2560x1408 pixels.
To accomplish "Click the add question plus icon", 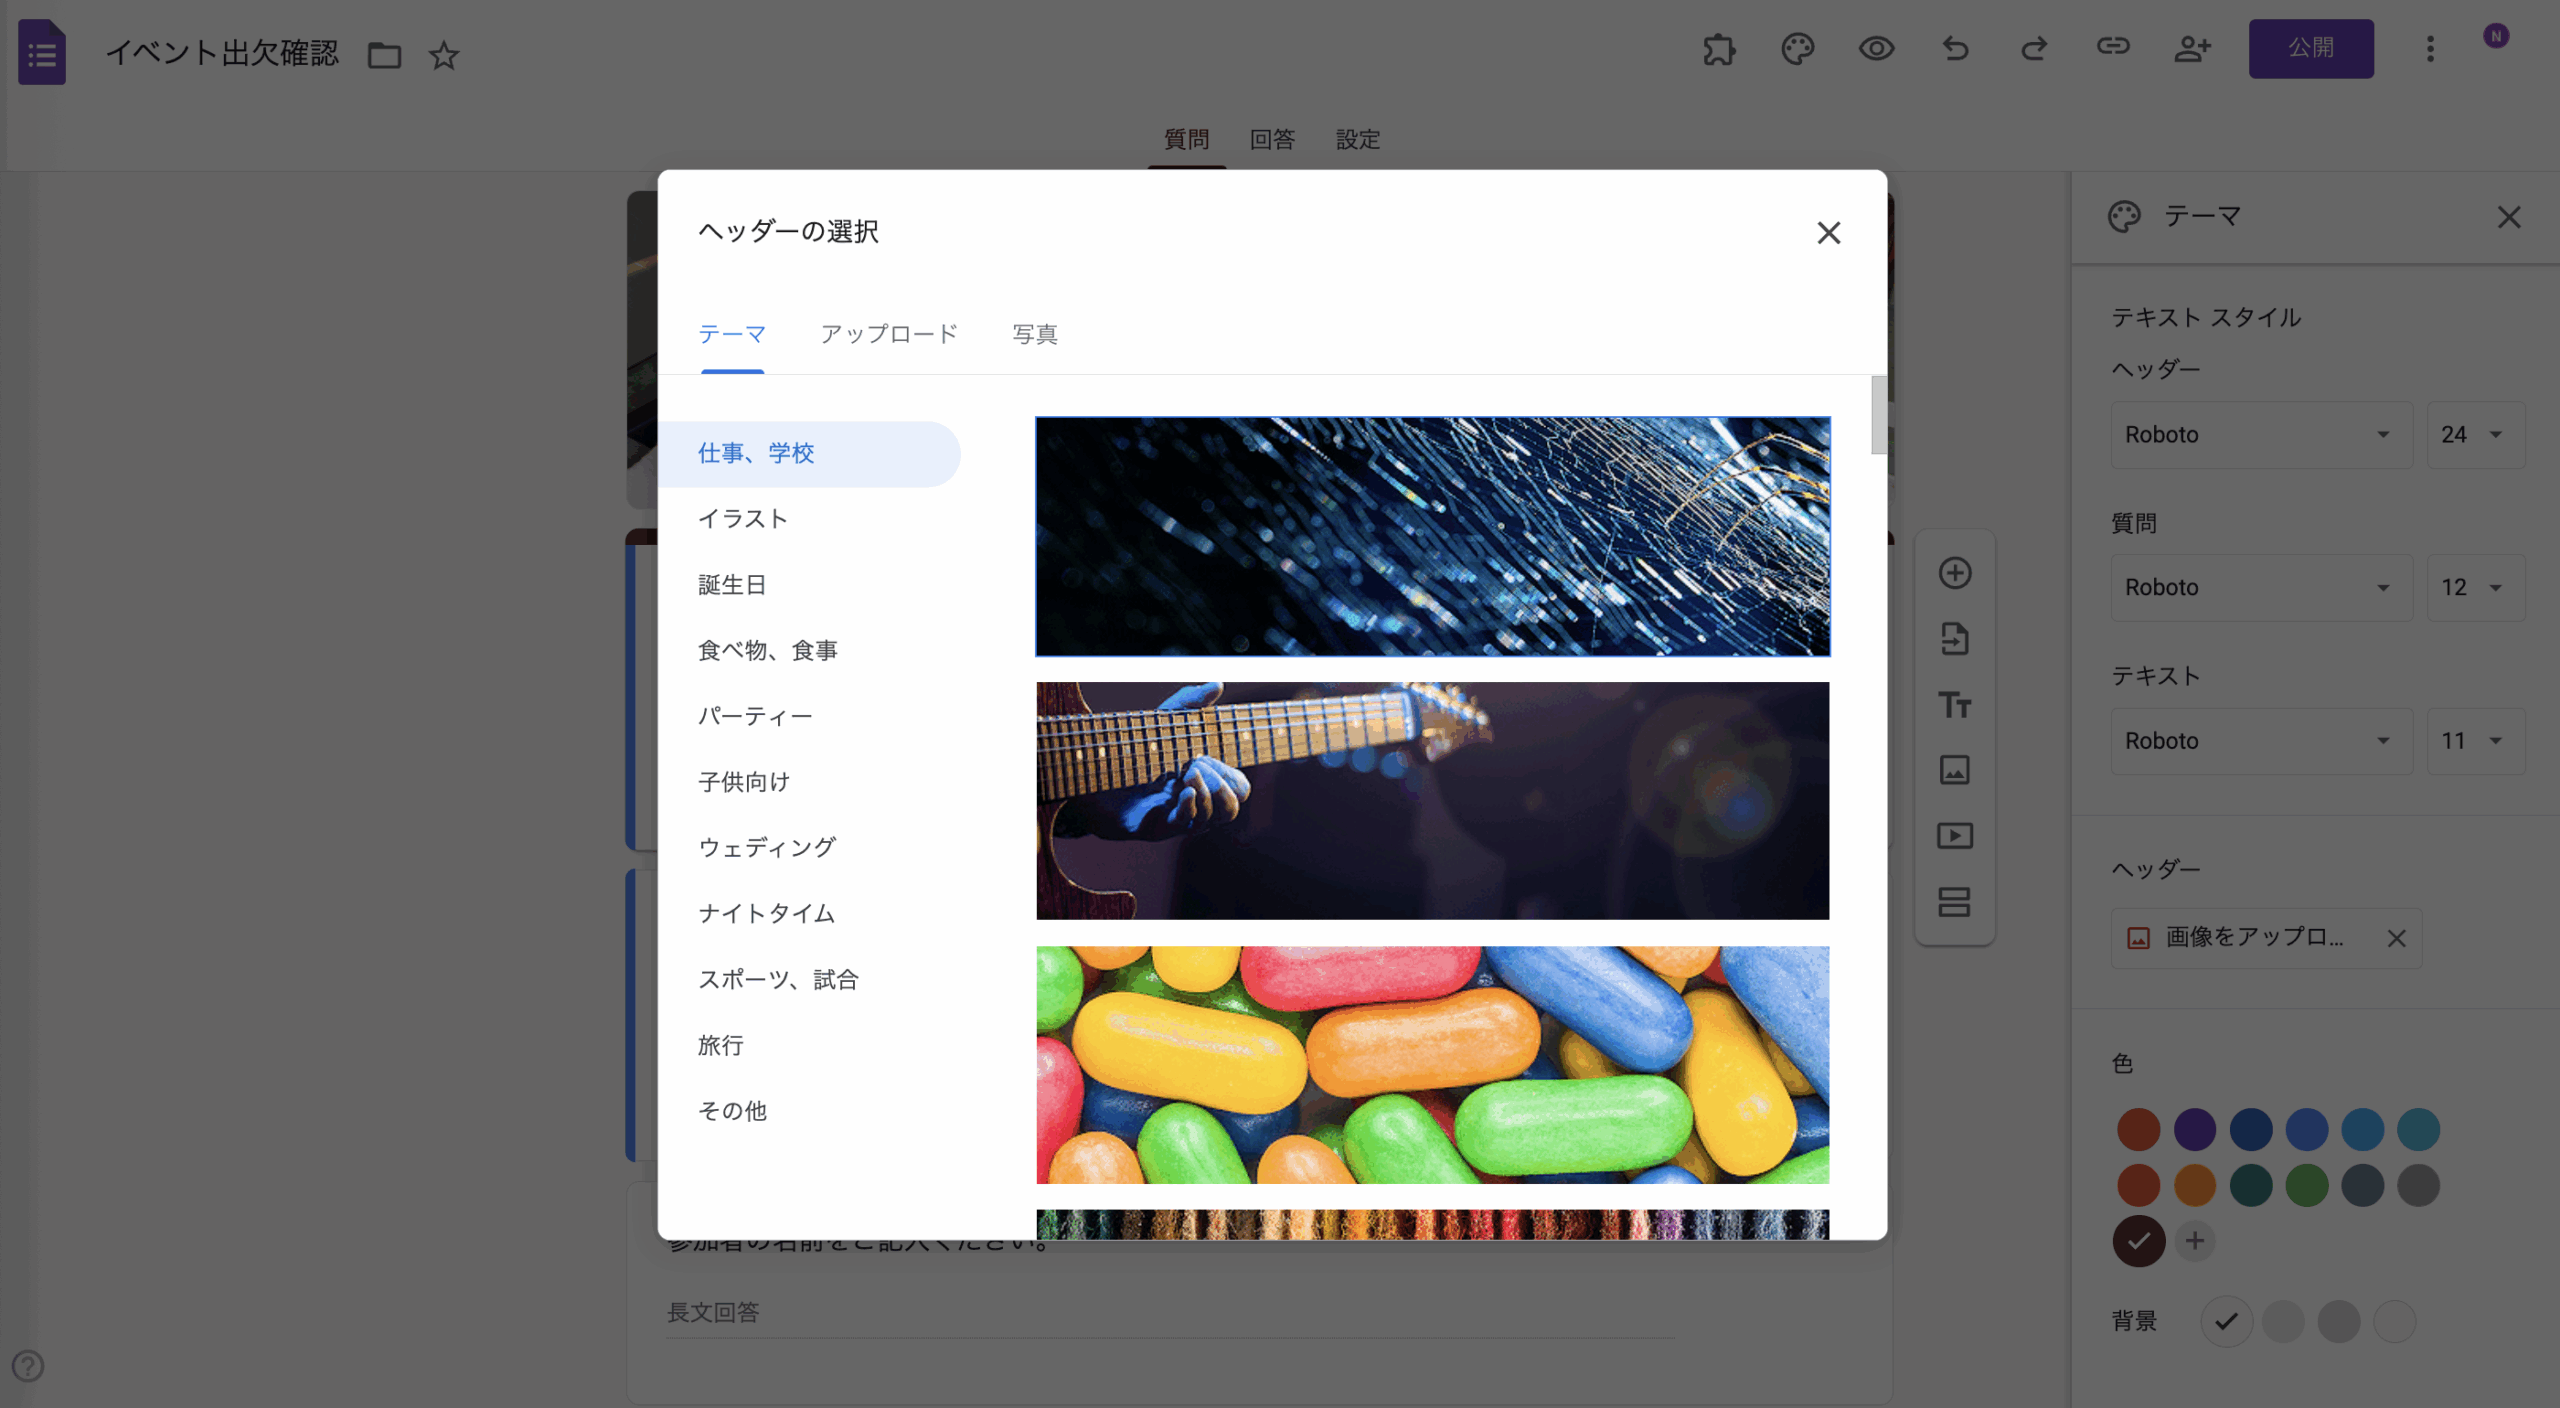I will pyautogui.click(x=1955, y=573).
